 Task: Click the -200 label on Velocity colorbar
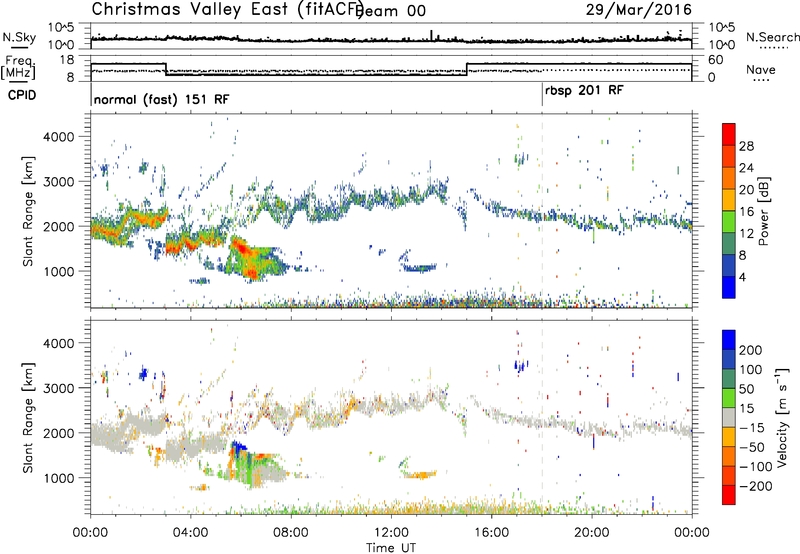coord(755,486)
